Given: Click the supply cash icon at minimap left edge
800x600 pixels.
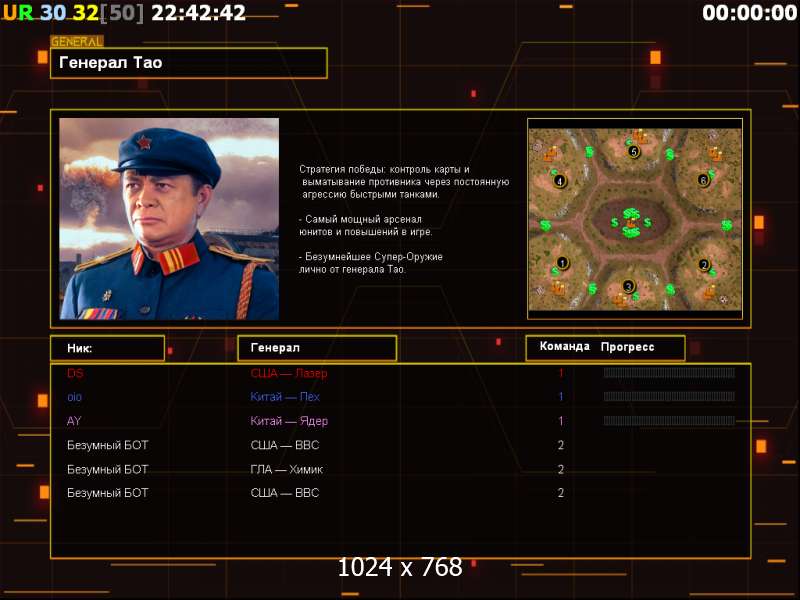Looking at the screenshot, I should tap(545, 225).
